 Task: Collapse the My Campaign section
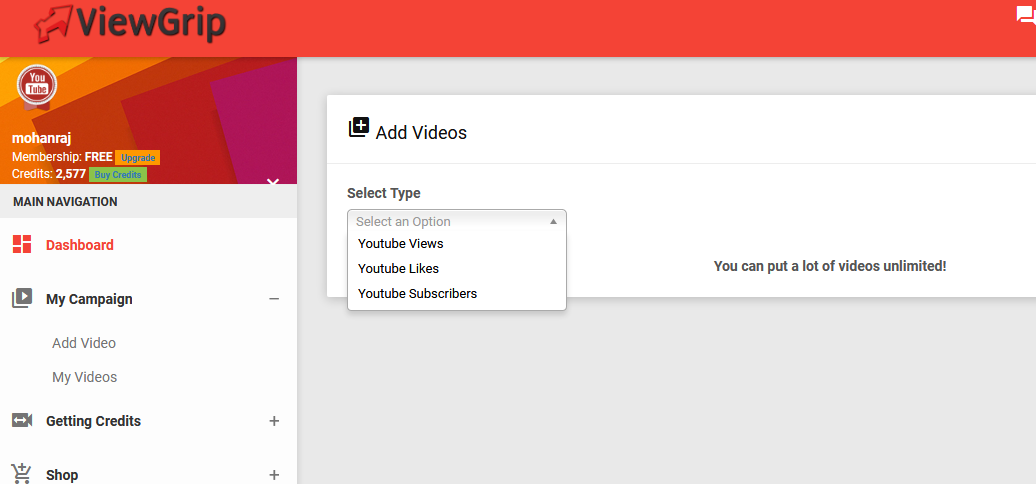click(x=274, y=299)
